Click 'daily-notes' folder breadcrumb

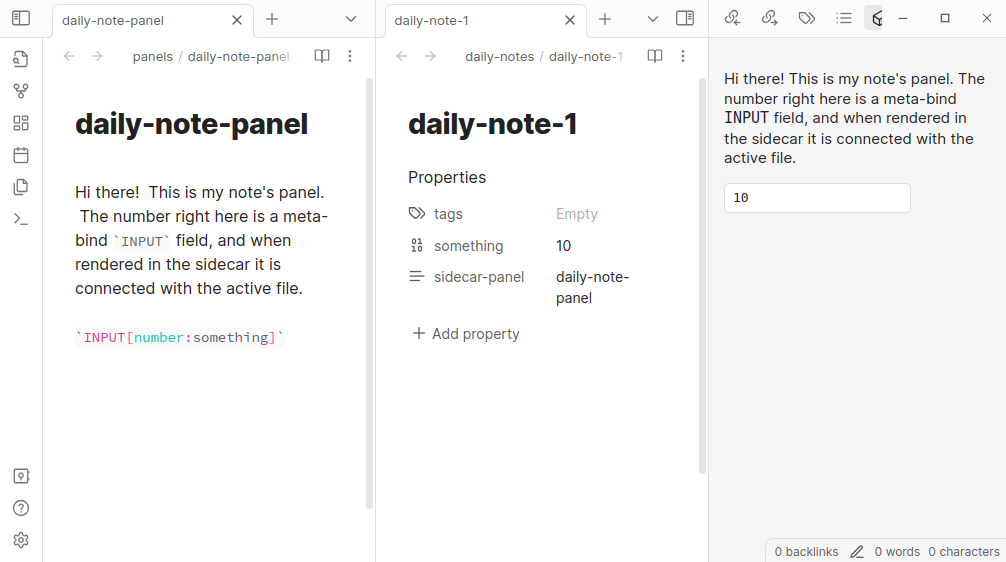click(x=500, y=56)
